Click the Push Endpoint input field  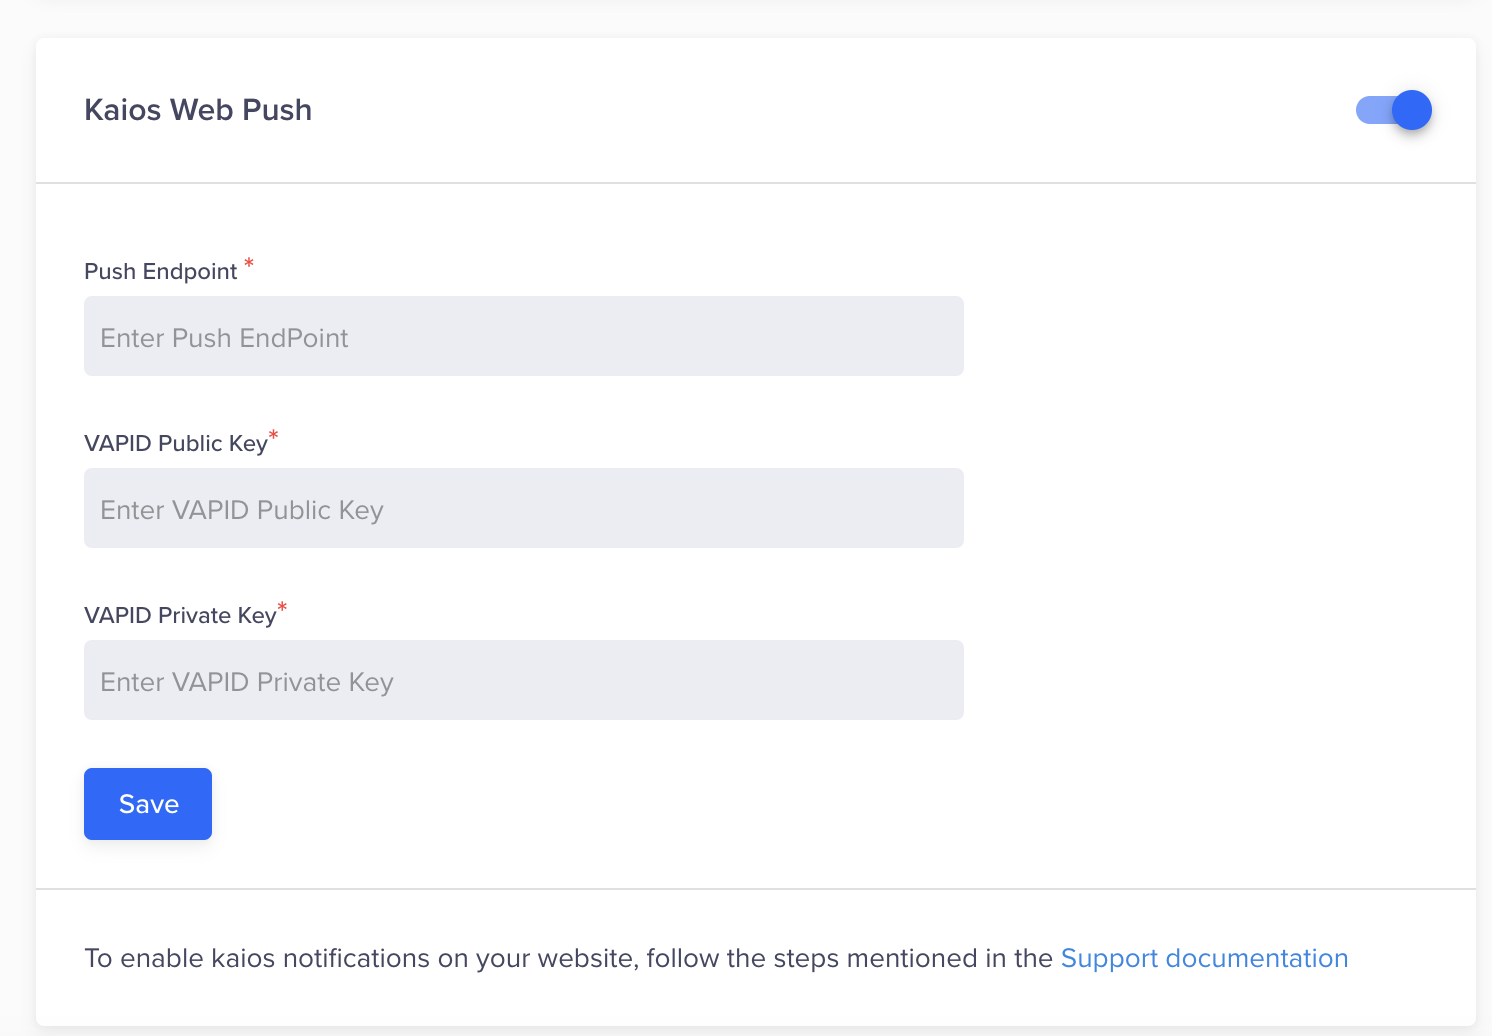pos(524,336)
